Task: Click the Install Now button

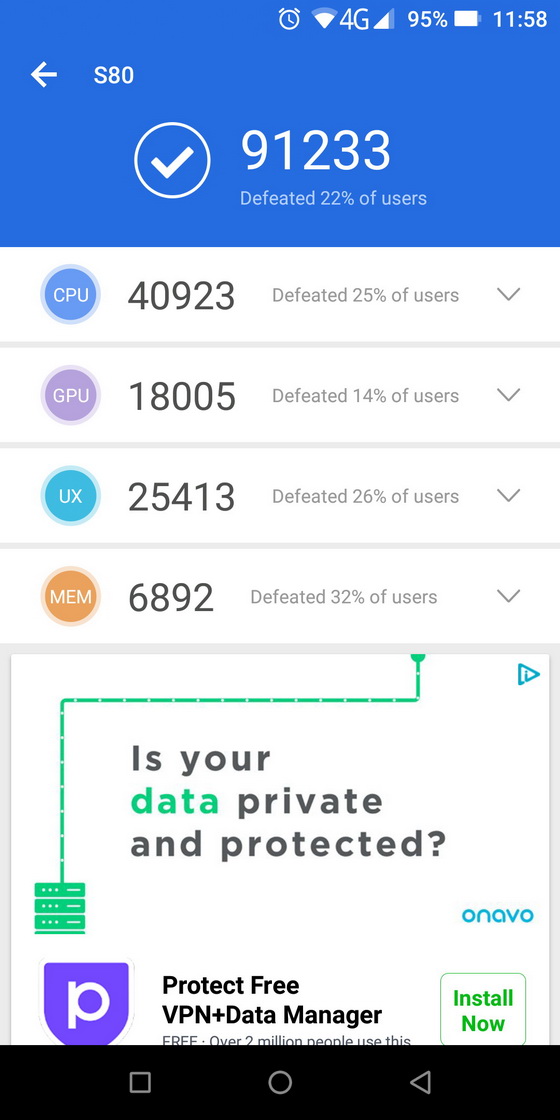Action: tap(483, 1010)
